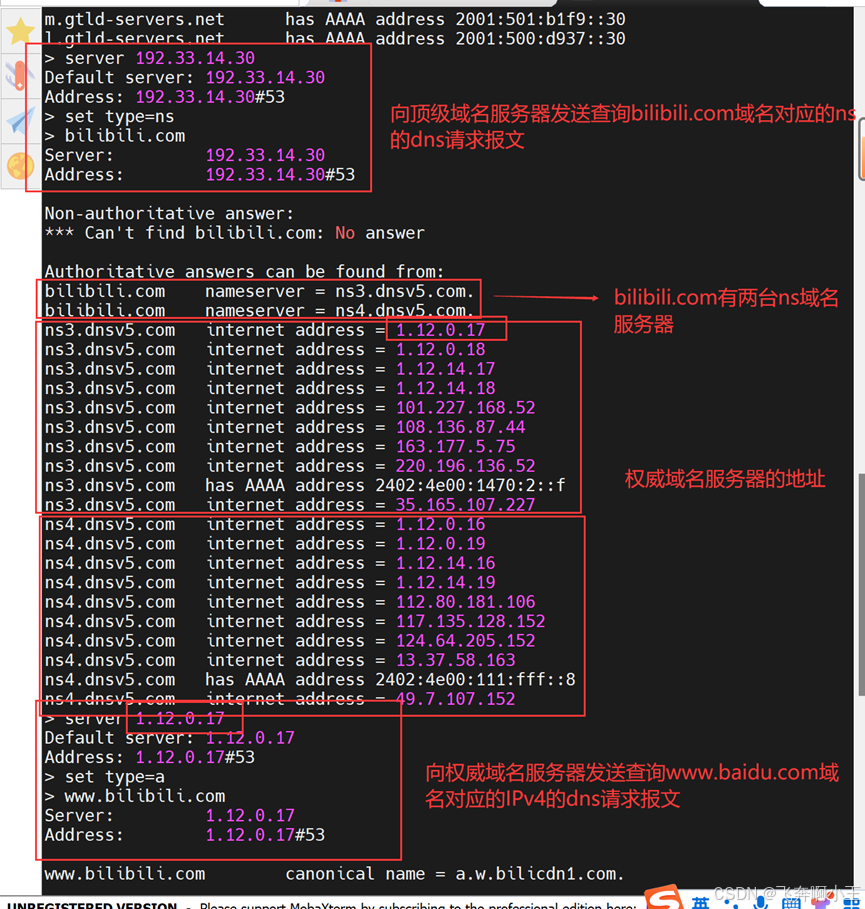This screenshot has height=909, width=865.
Task: Click the Sogou voice input microphone icon
Action: pos(761,903)
